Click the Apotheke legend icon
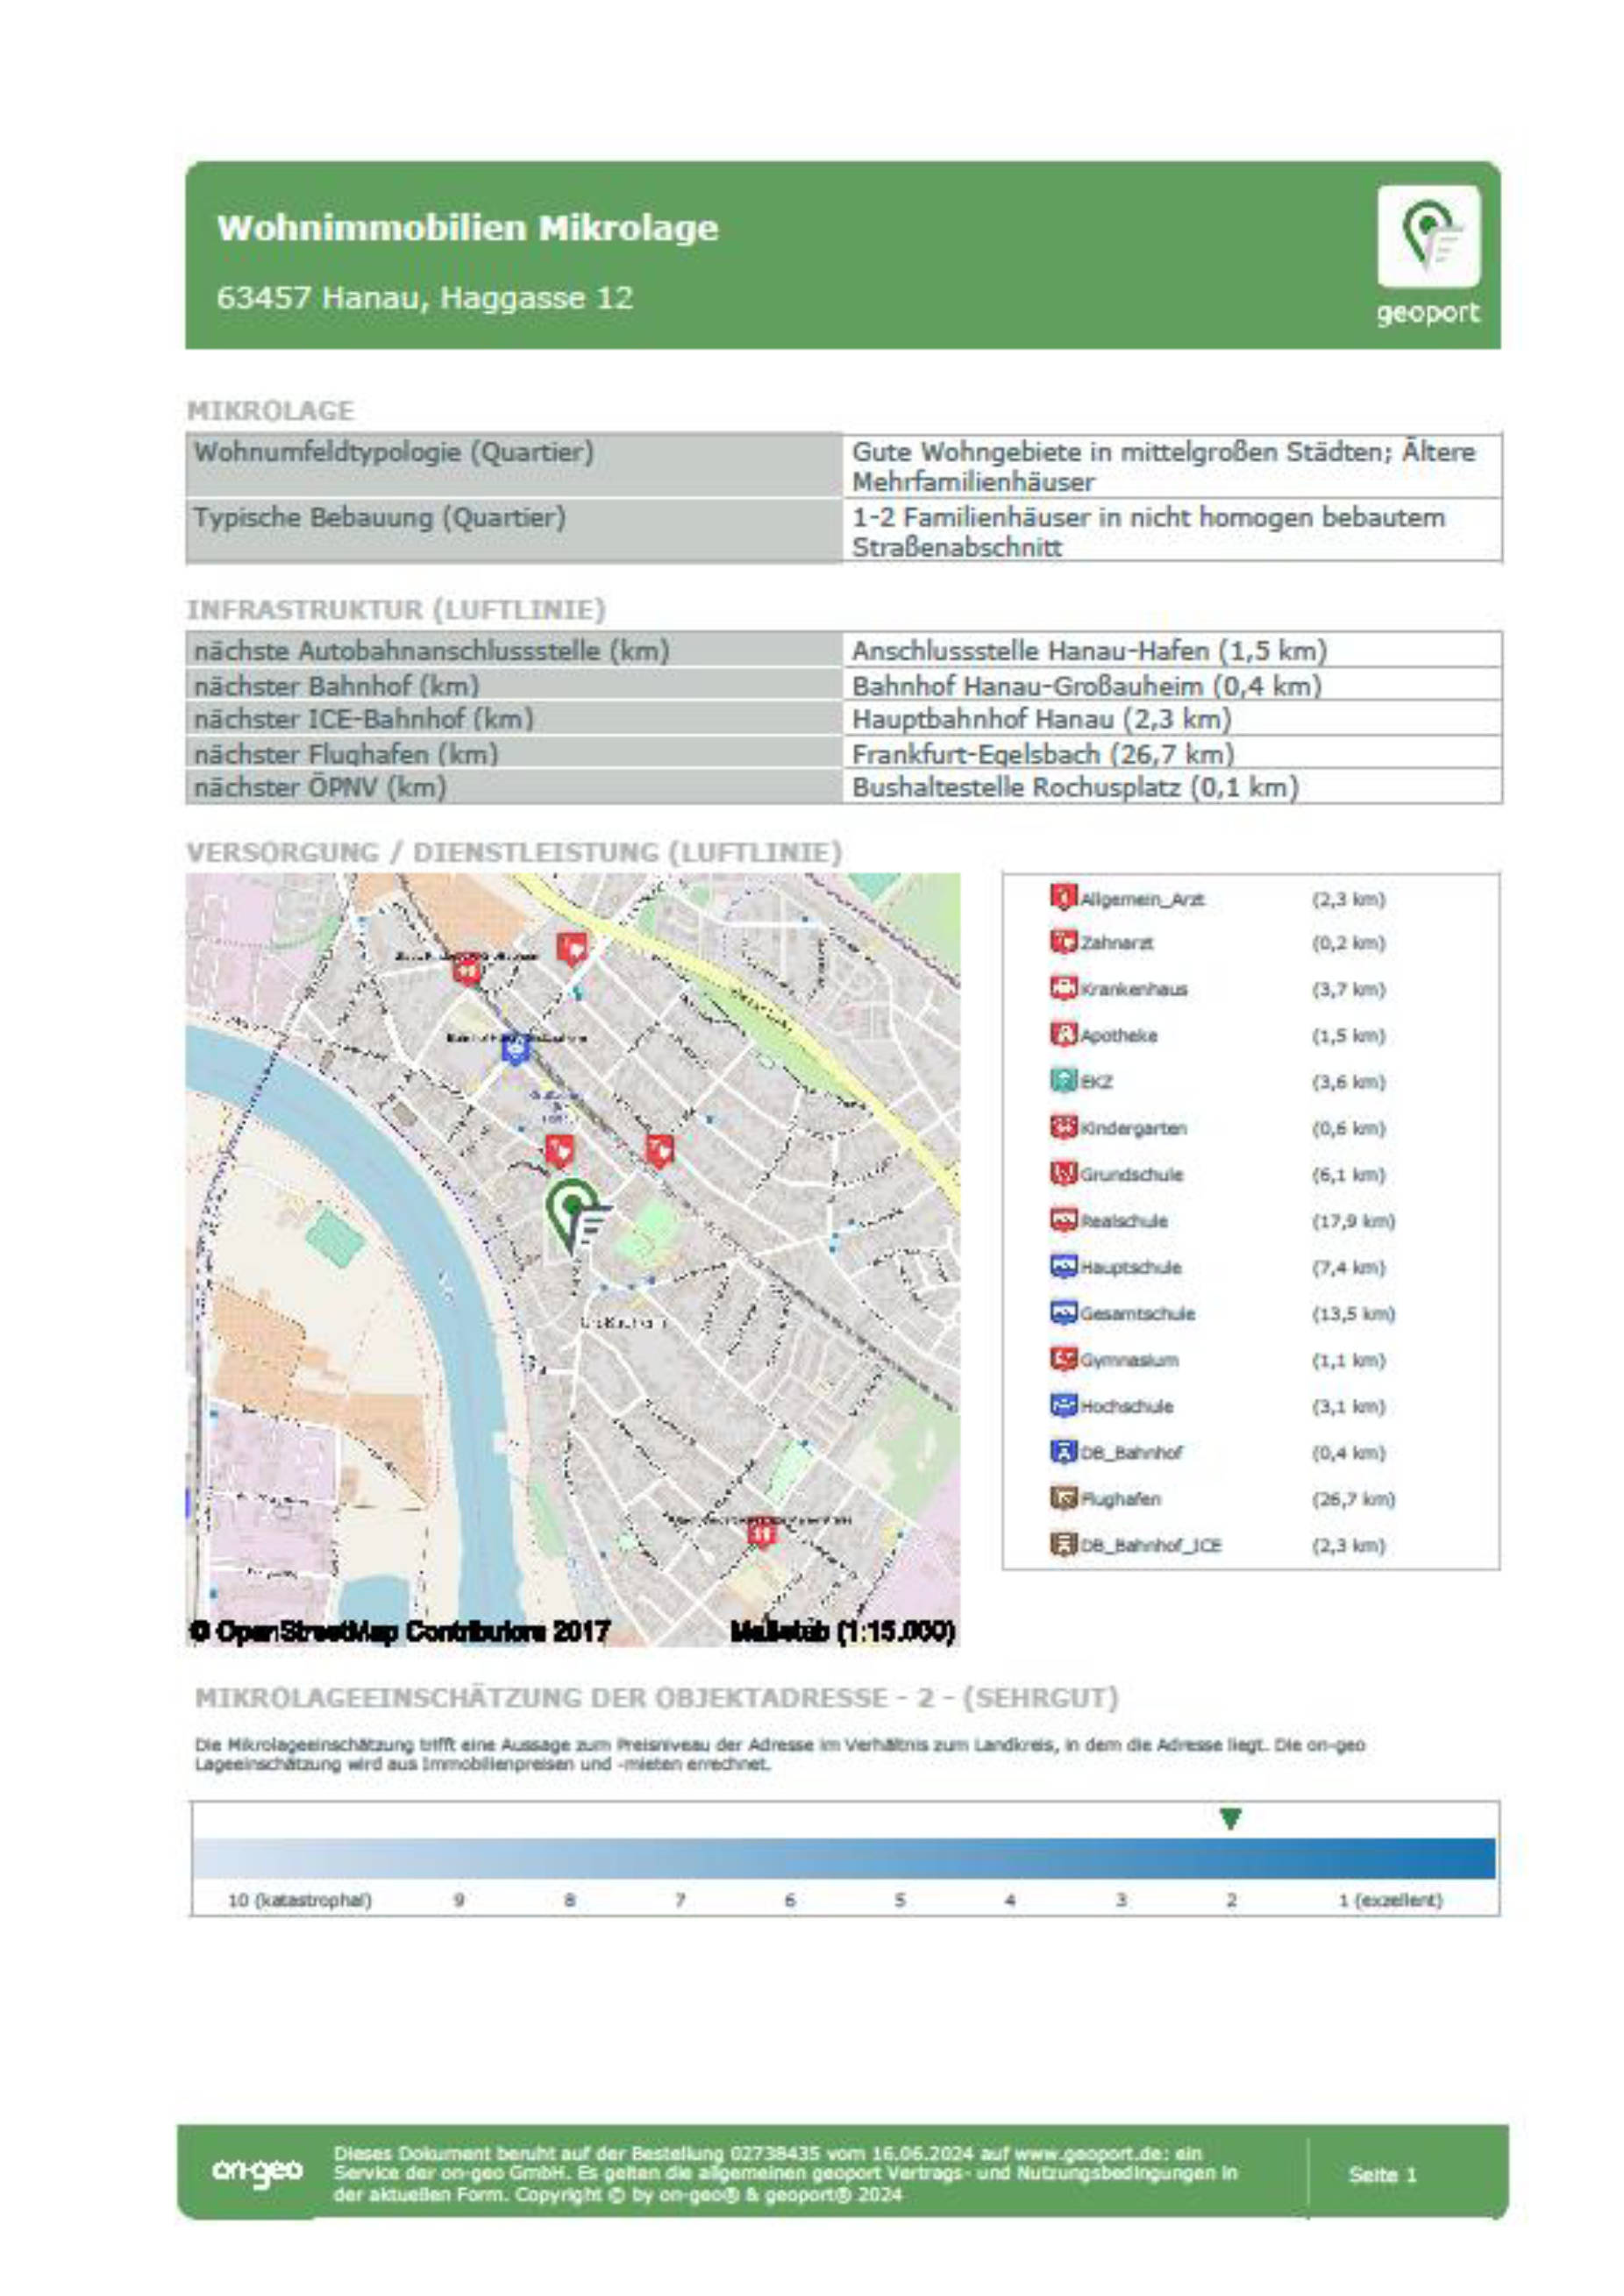The height and width of the screenshot is (2296, 1624). click(1063, 1034)
